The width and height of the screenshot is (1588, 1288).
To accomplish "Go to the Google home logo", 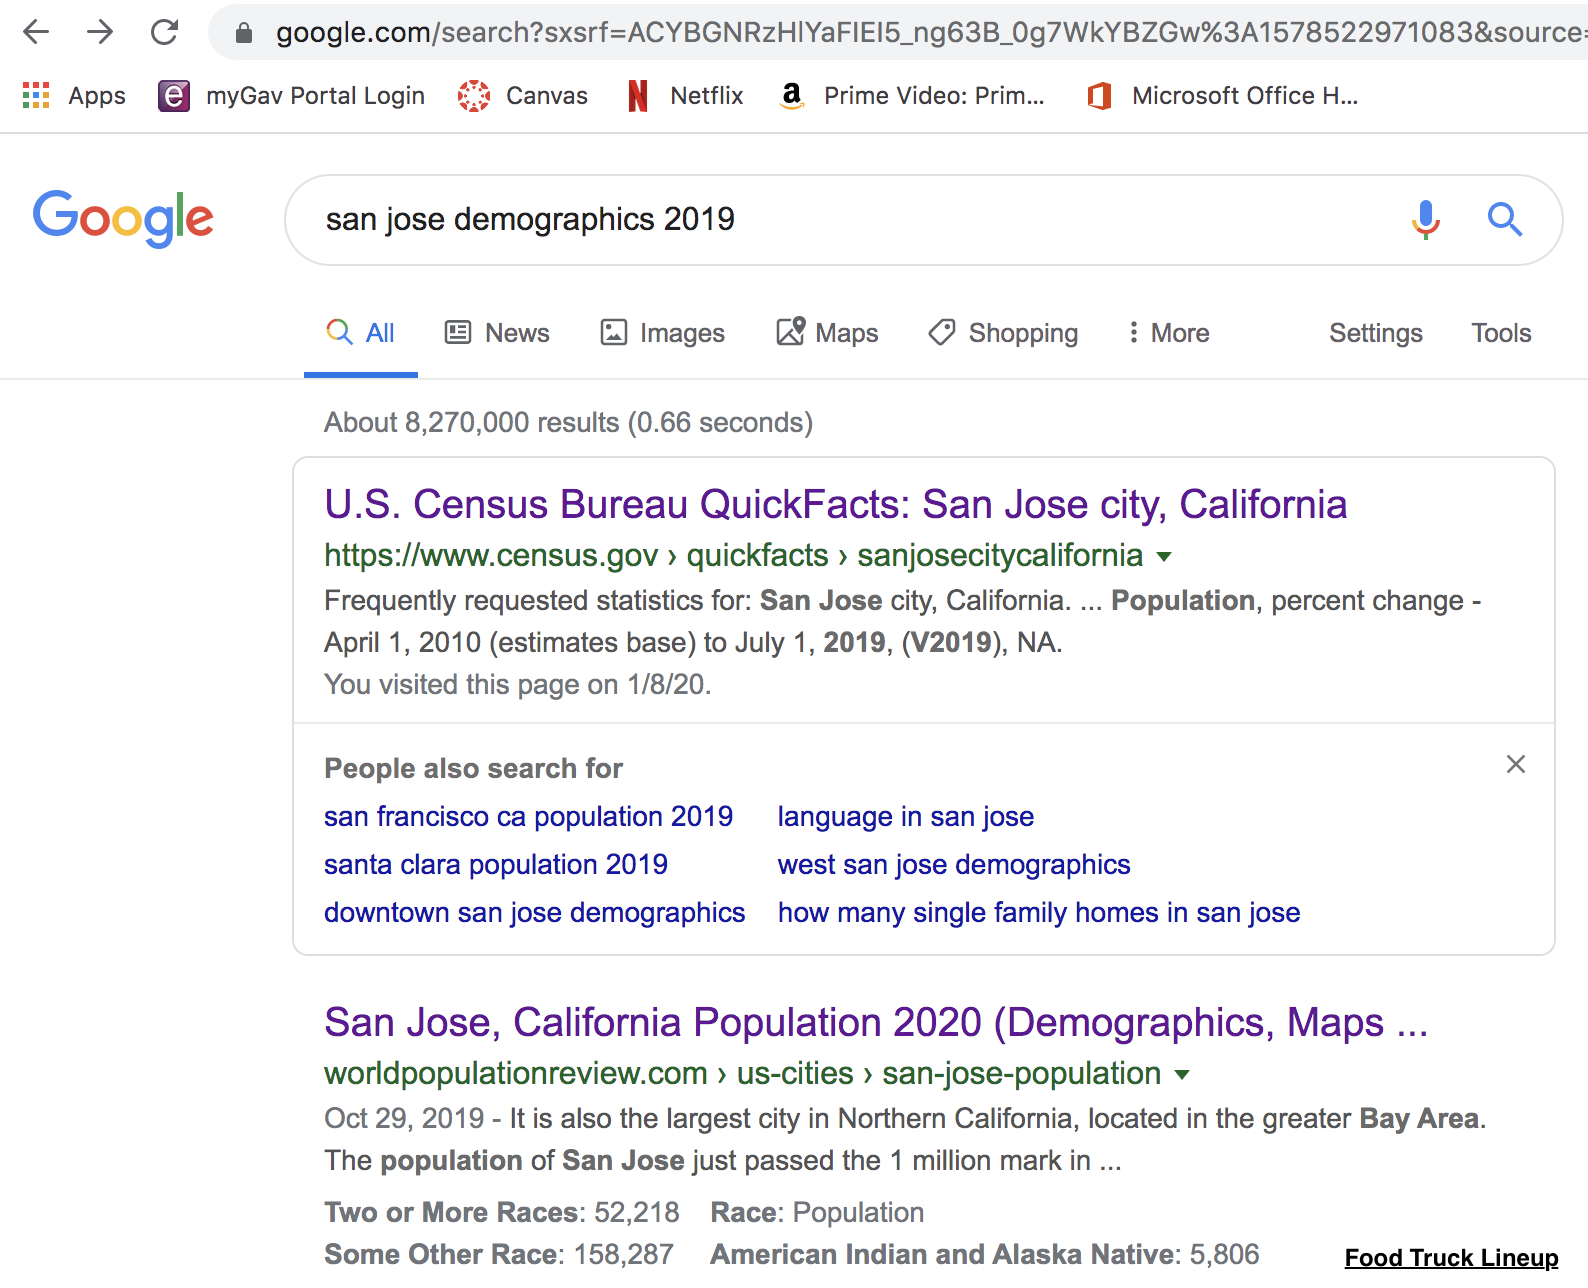I will point(123,219).
